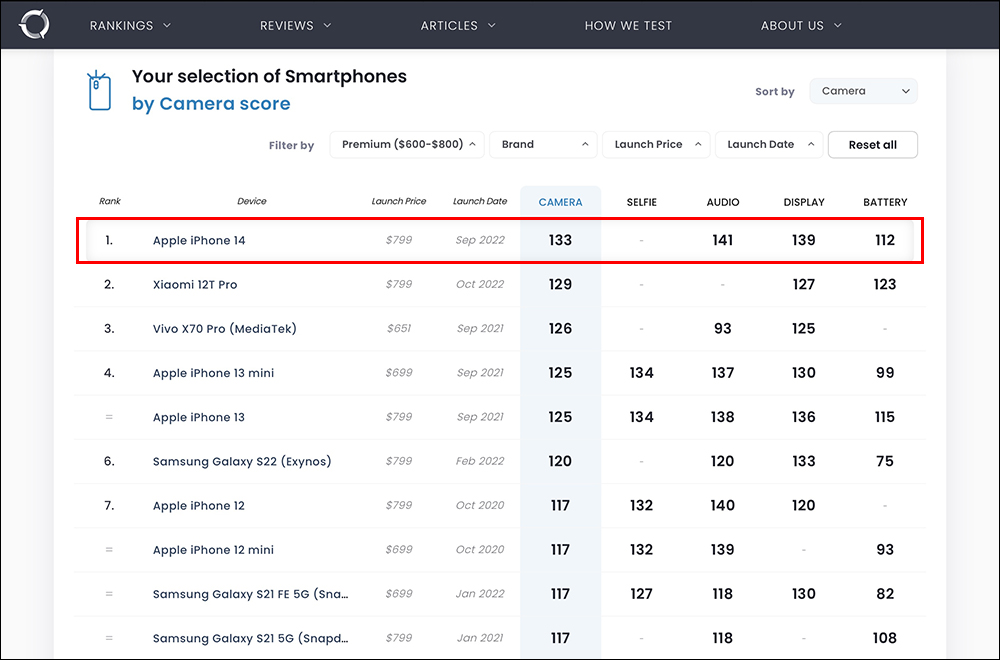Image resolution: width=1000 pixels, height=660 pixels.
Task: Click the Launch Date column header
Action: coord(480,202)
